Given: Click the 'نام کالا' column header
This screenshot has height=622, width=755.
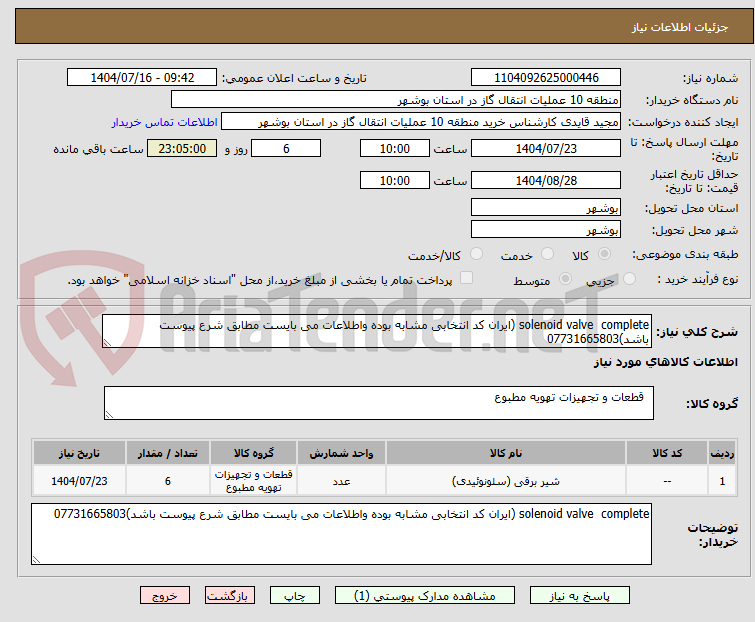Looking at the screenshot, I should (498, 453).
